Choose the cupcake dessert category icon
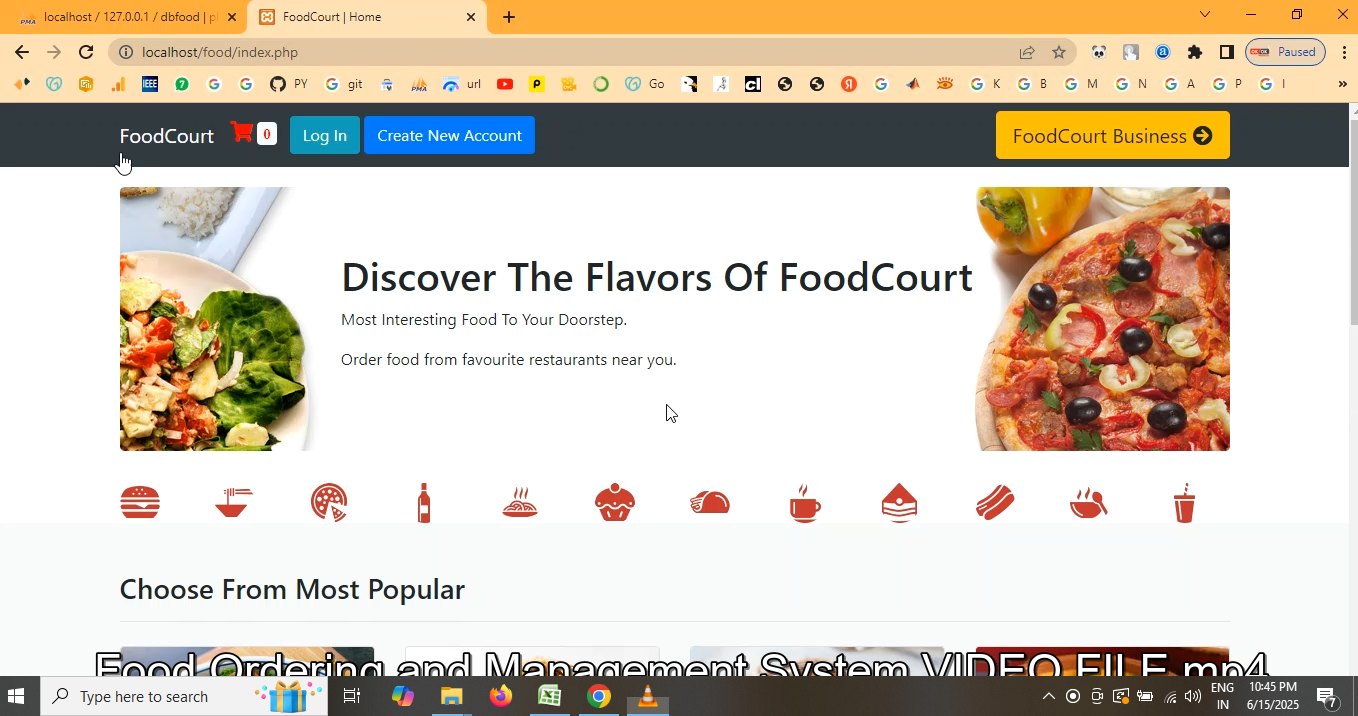 coord(615,502)
